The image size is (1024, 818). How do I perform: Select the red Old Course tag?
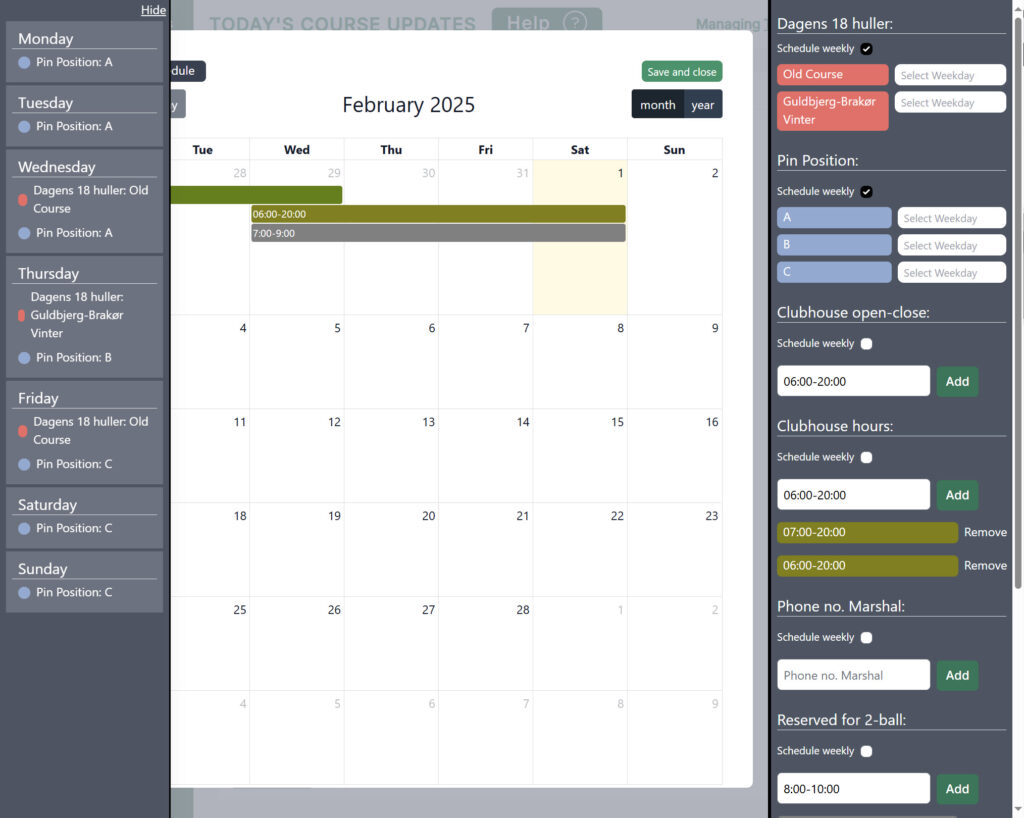(x=833, y=74)
